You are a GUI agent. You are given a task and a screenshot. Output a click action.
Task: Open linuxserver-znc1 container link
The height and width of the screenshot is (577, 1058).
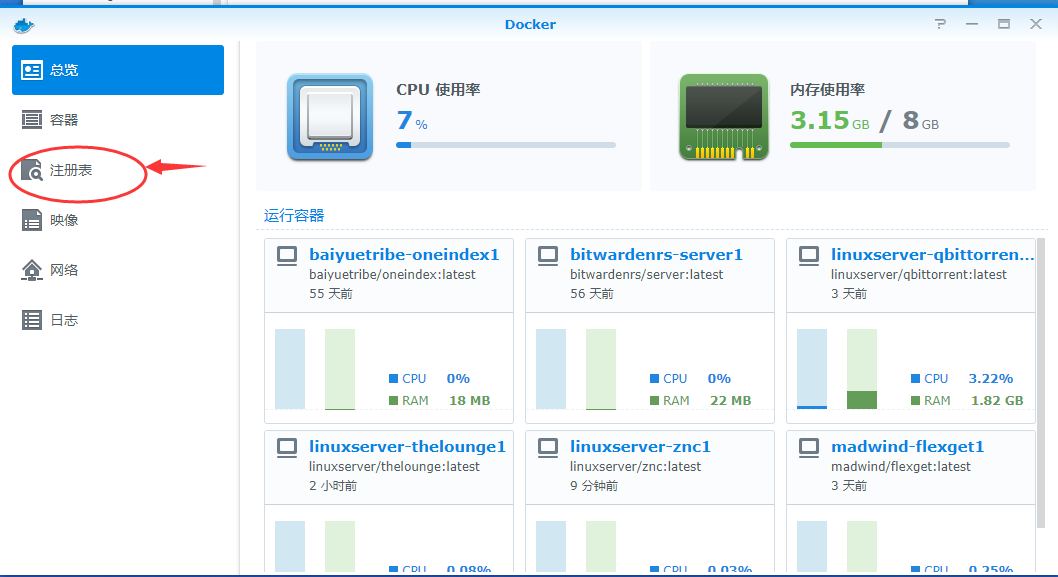[640, 447]
